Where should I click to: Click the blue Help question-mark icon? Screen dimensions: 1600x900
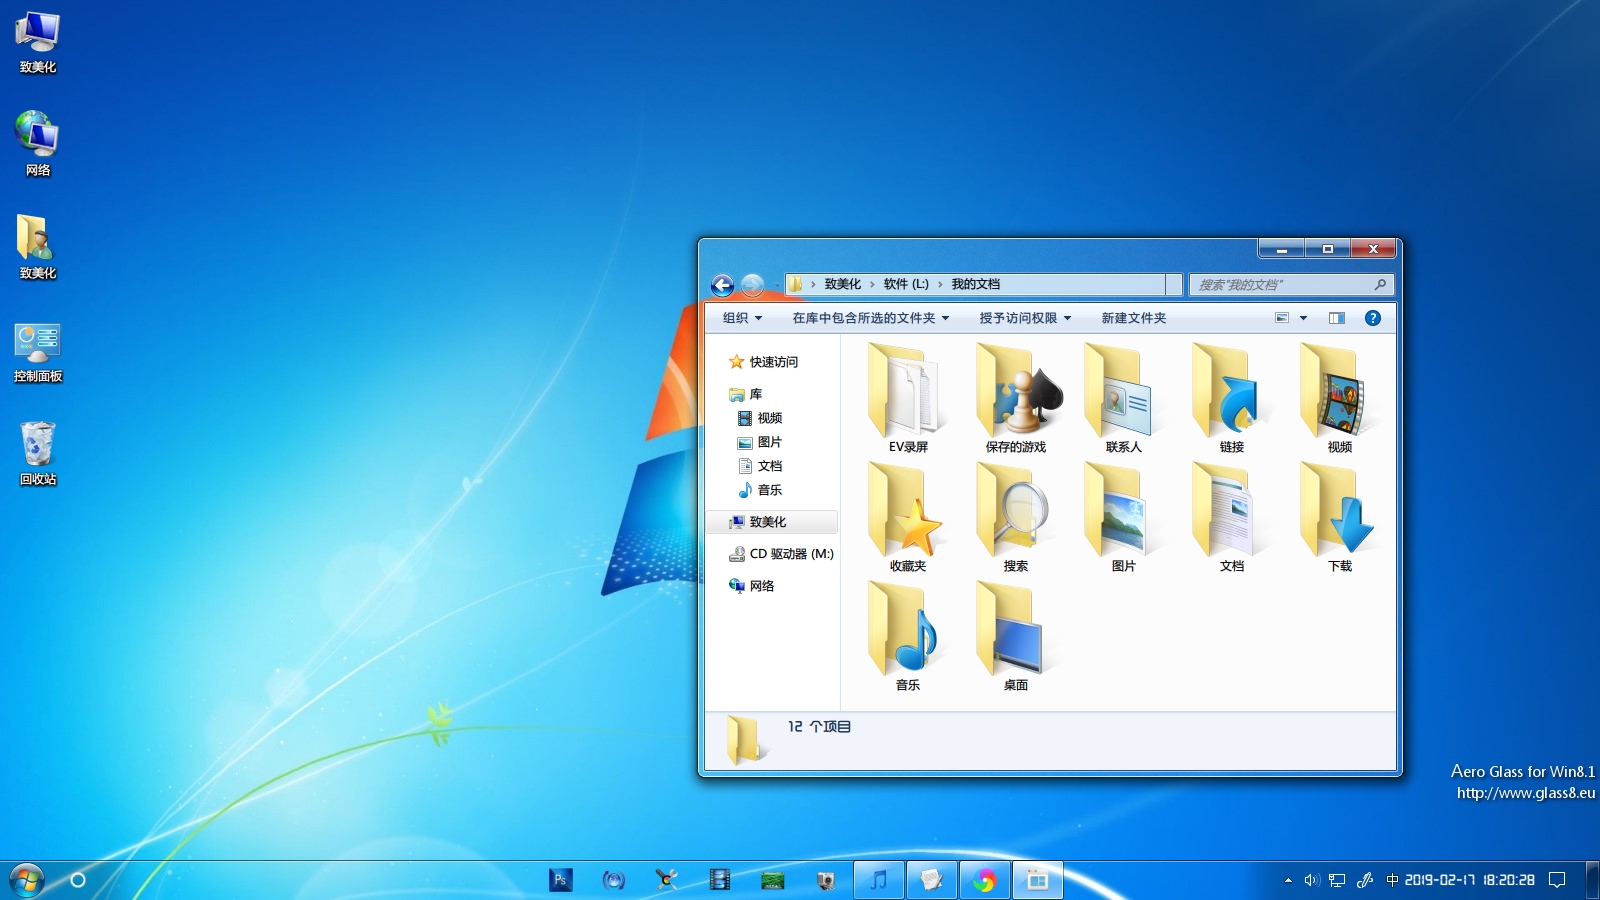(1372, 317)
